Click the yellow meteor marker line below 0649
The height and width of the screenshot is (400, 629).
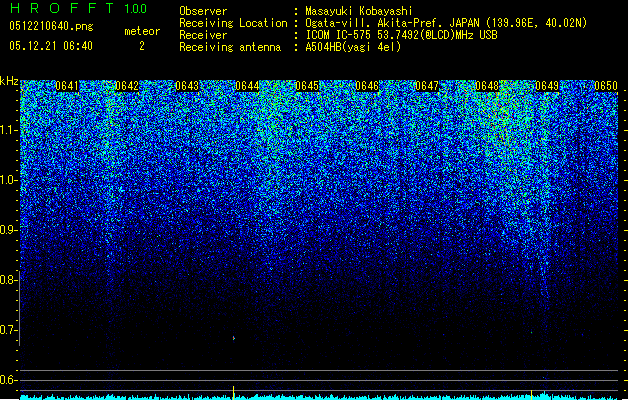pos(531,394)
